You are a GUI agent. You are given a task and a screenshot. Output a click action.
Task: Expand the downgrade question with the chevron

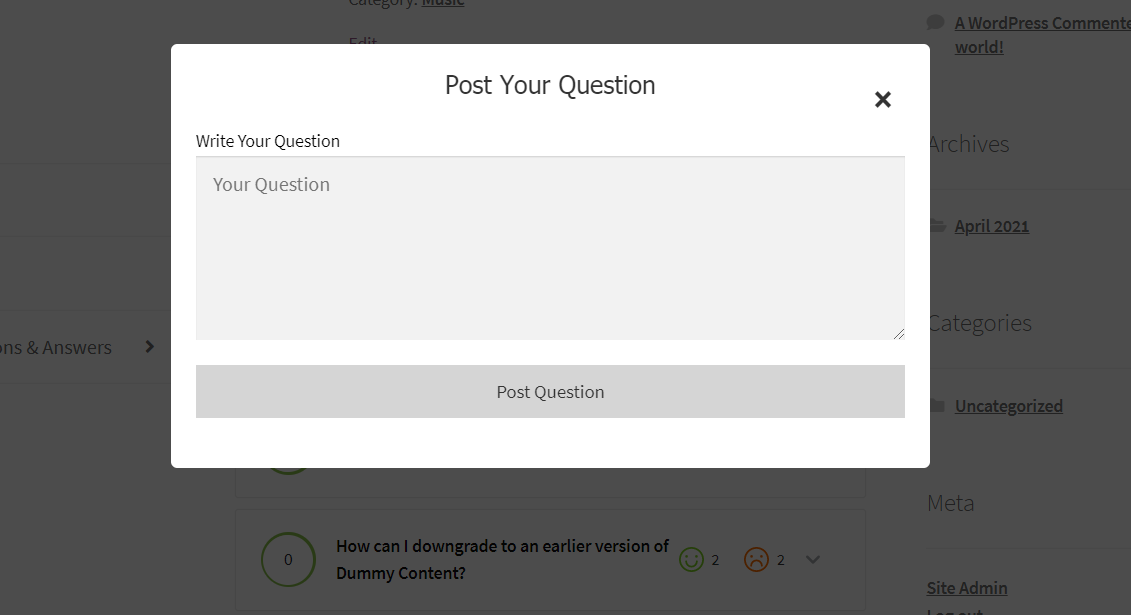(813, 560)
